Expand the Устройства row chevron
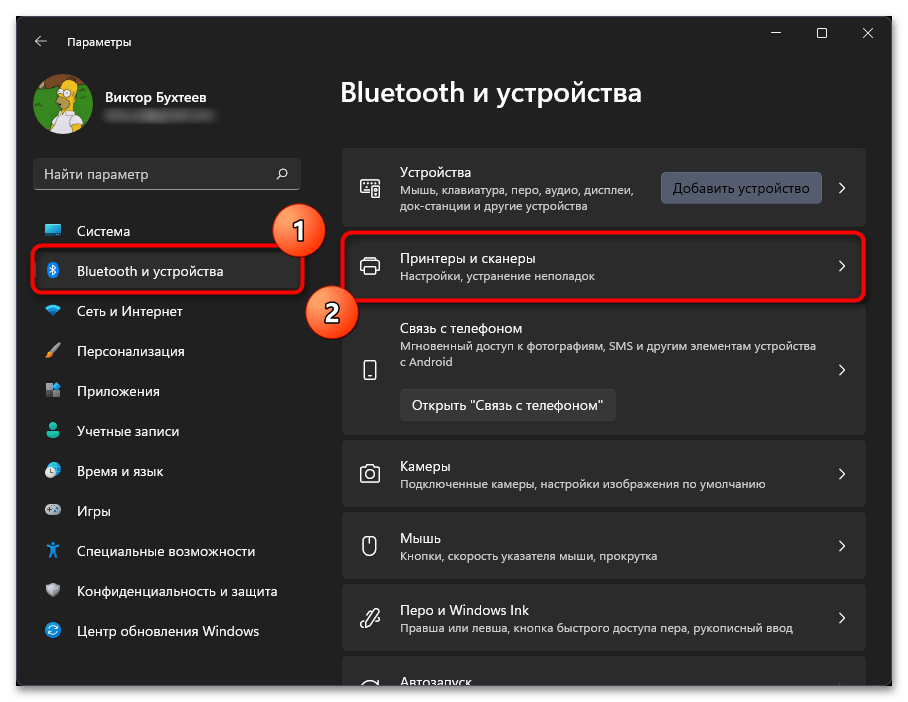Image resolution: width=908 pixels, height=702 pixels. click(842, 188)
